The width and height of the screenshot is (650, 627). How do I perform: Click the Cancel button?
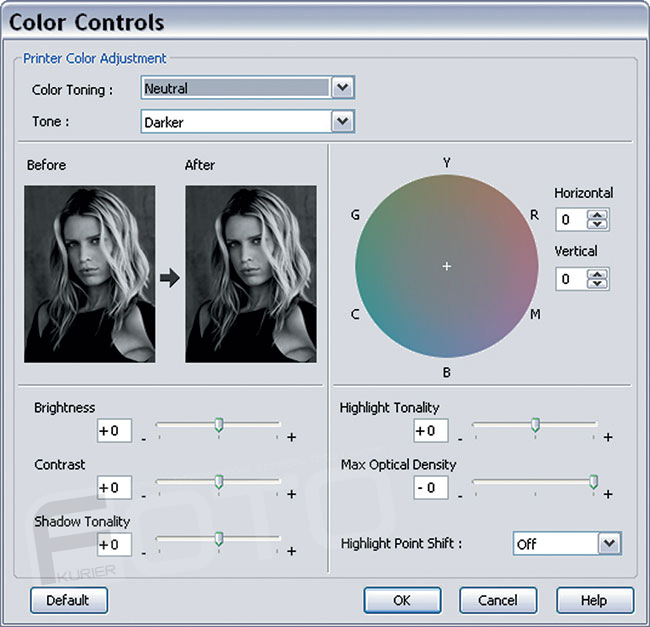point(497,600)
